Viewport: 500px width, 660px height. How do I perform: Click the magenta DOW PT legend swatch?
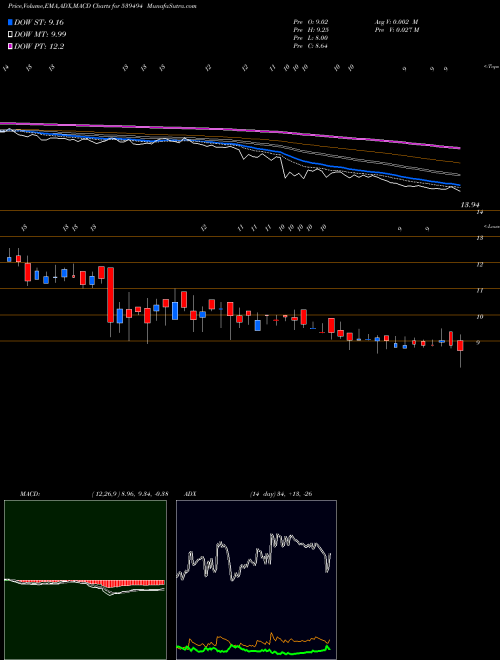click(10, 47)
